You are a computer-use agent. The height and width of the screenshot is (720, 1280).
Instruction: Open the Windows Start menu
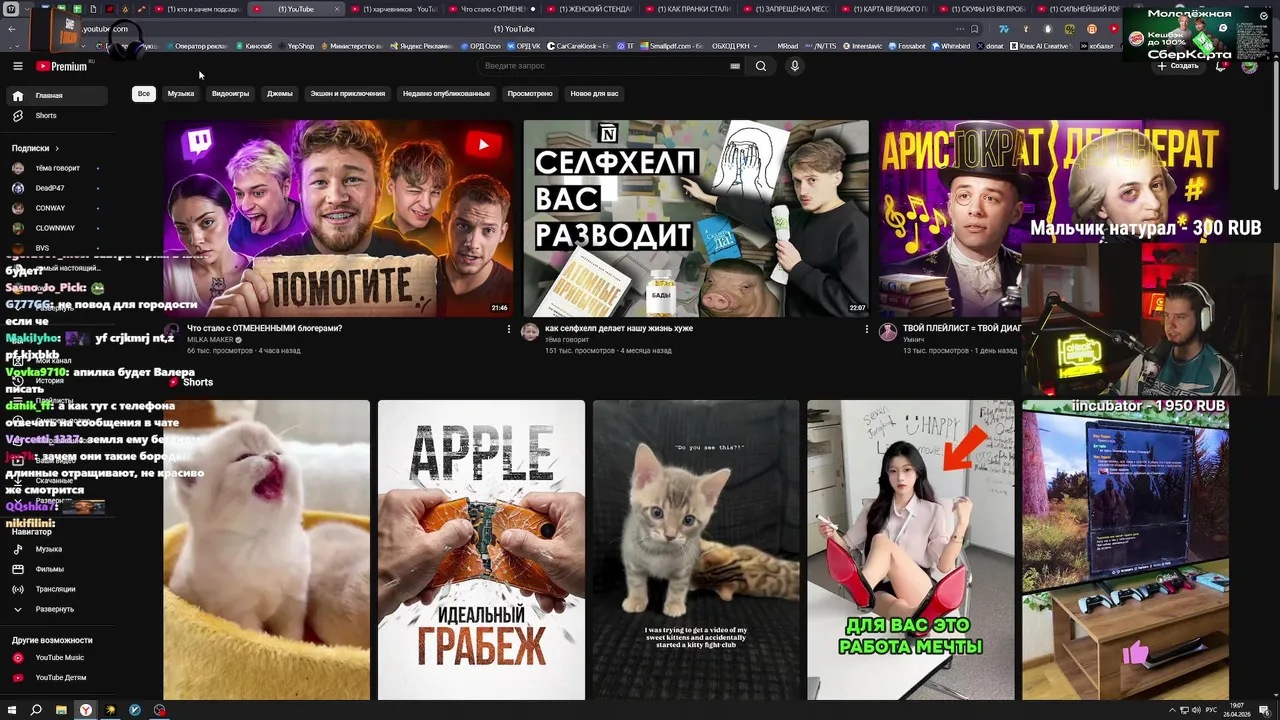(12, 710)
